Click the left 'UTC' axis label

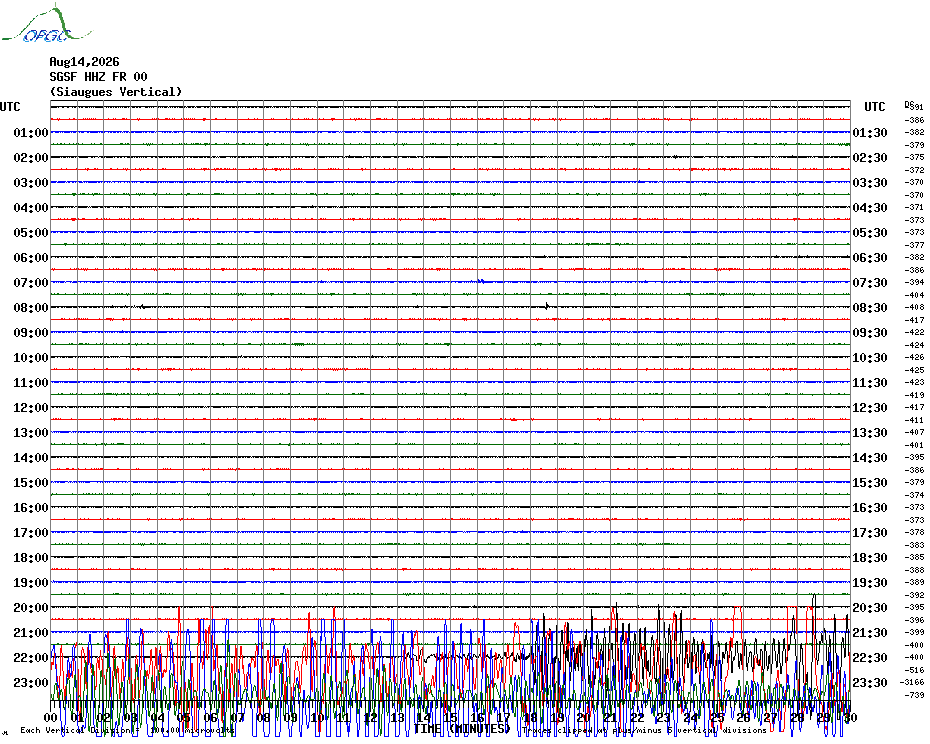pos(10,107)
